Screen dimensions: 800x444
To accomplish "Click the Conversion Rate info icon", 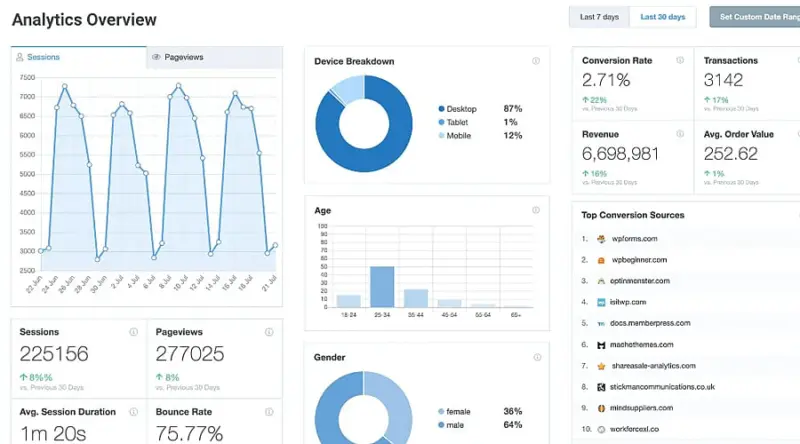I will point(680,60).
